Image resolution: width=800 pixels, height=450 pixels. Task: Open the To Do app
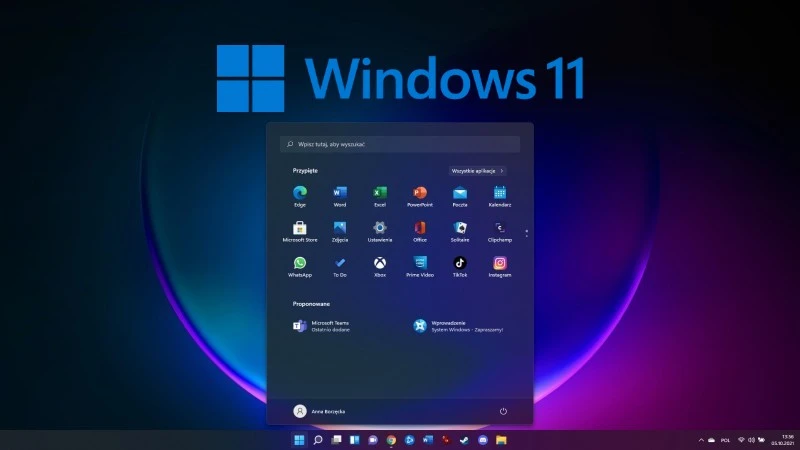pos(340,267)
